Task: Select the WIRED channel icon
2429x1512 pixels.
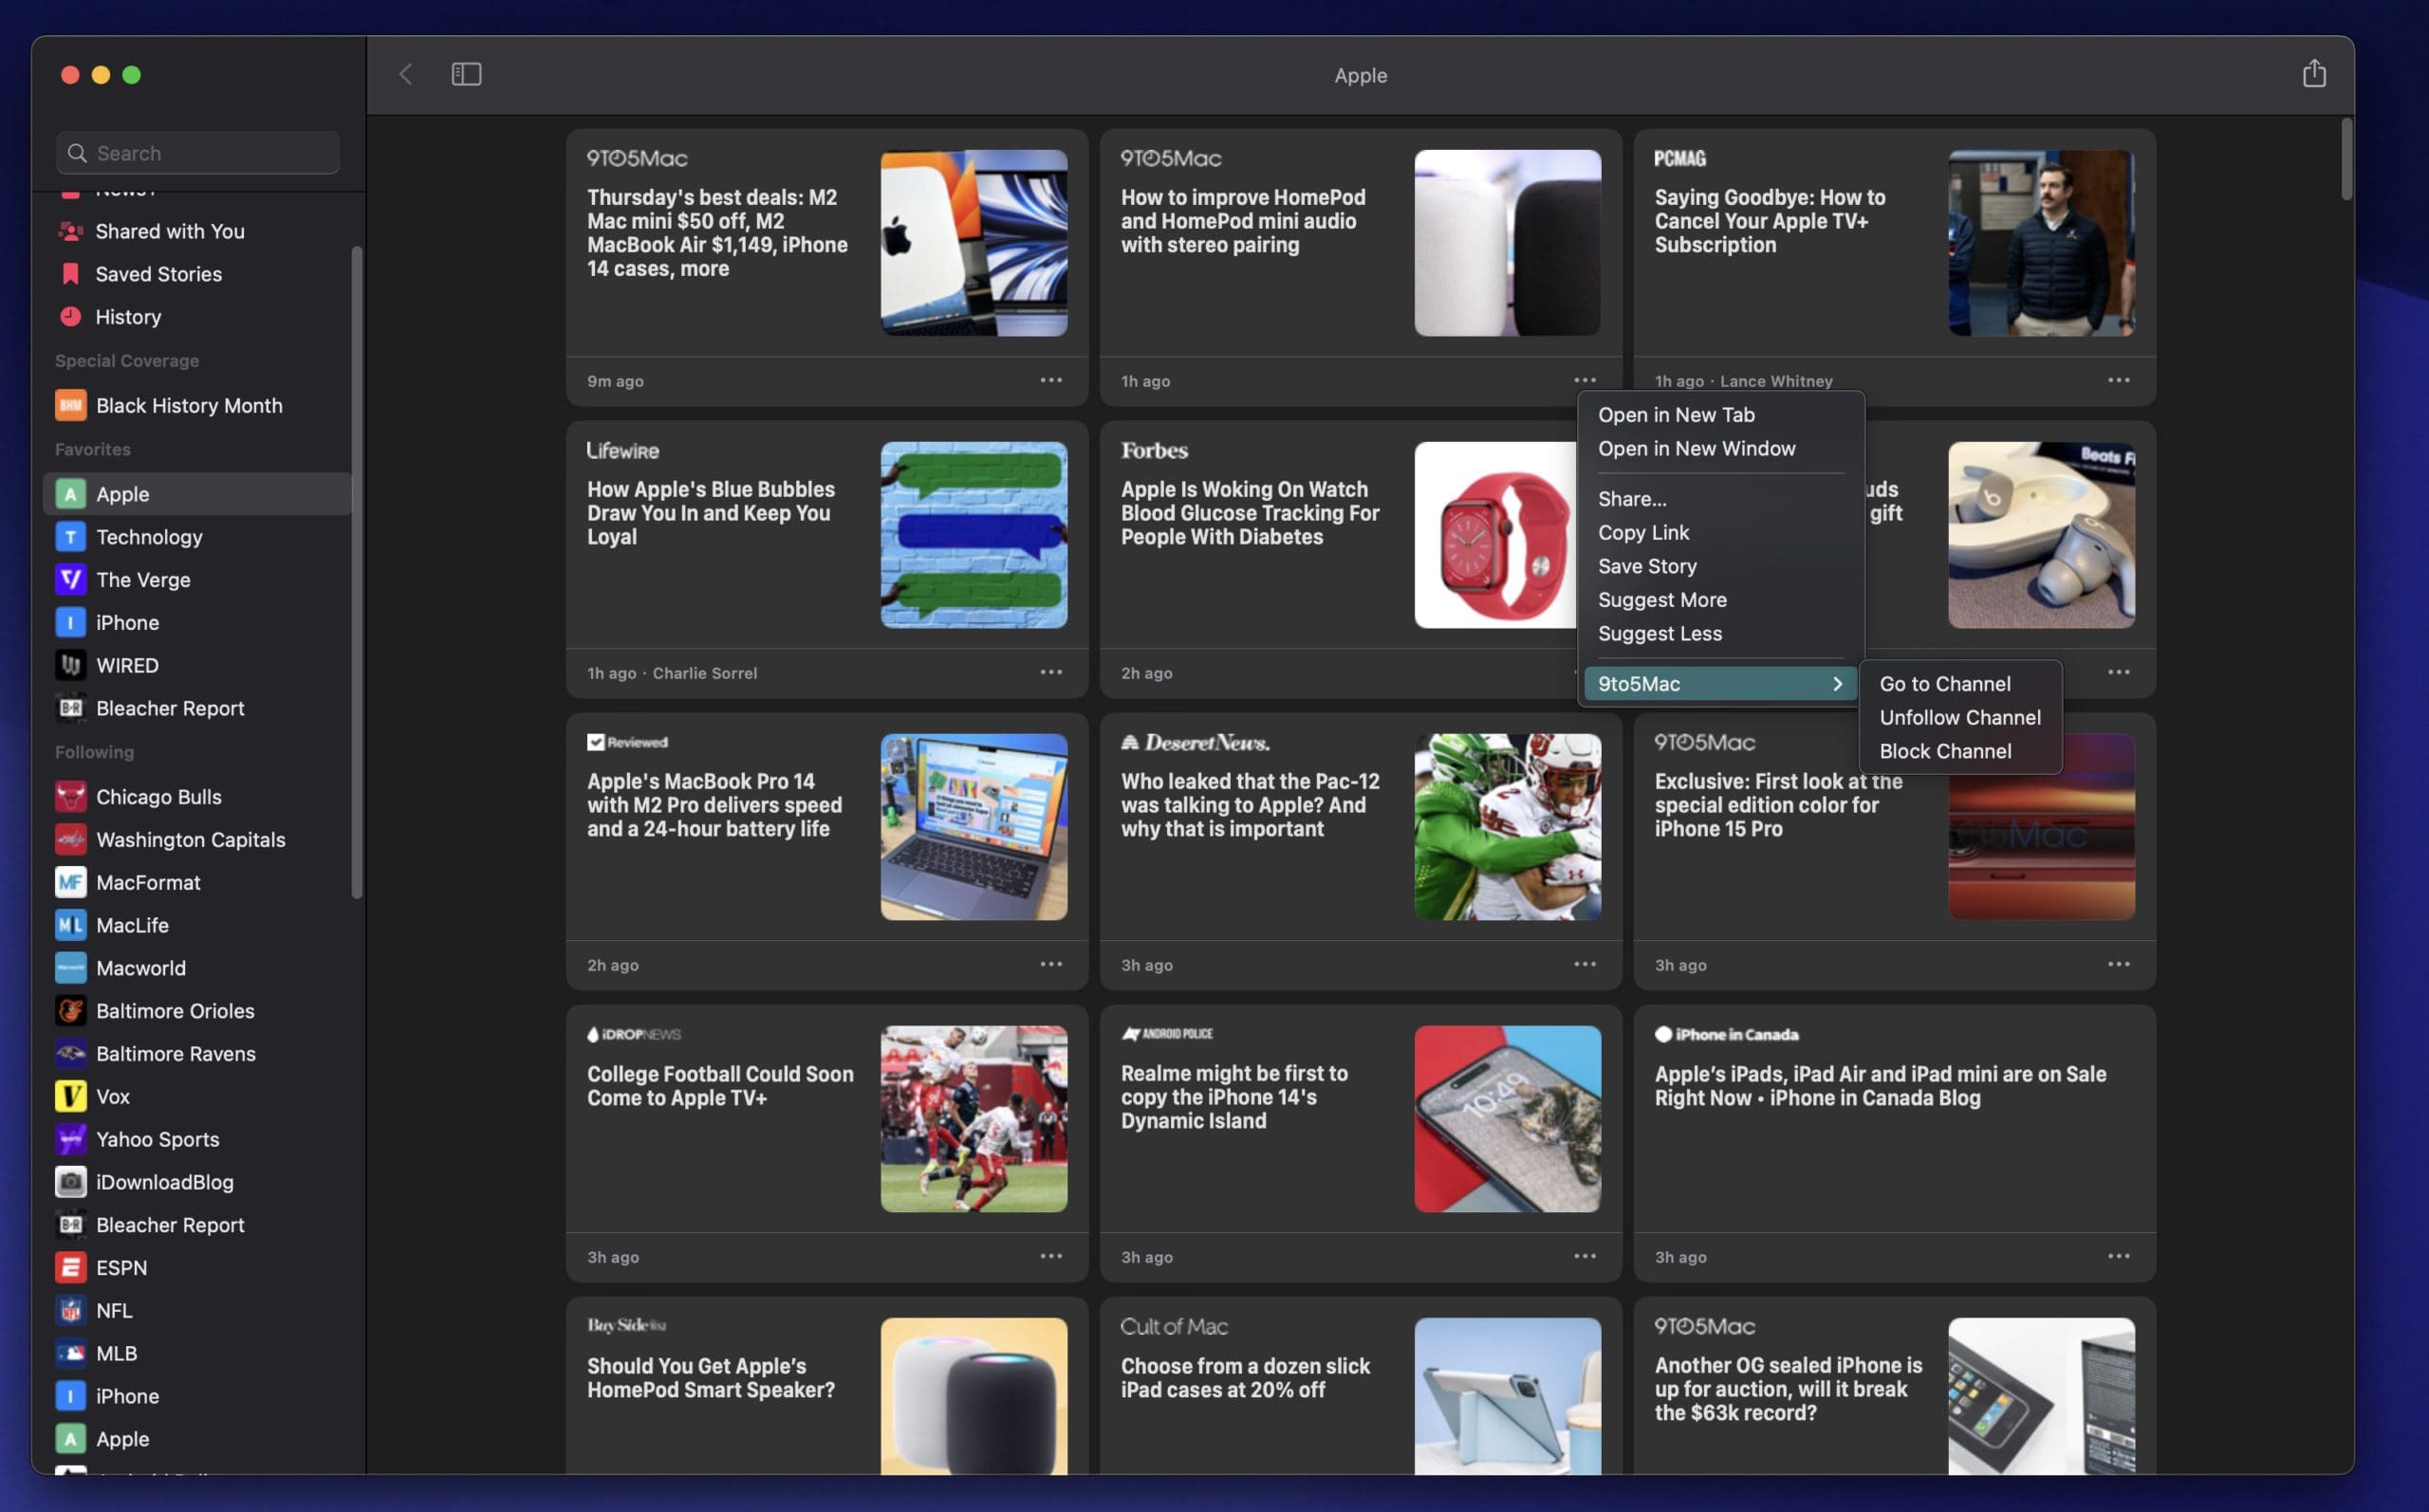Action: click(70, 665)
